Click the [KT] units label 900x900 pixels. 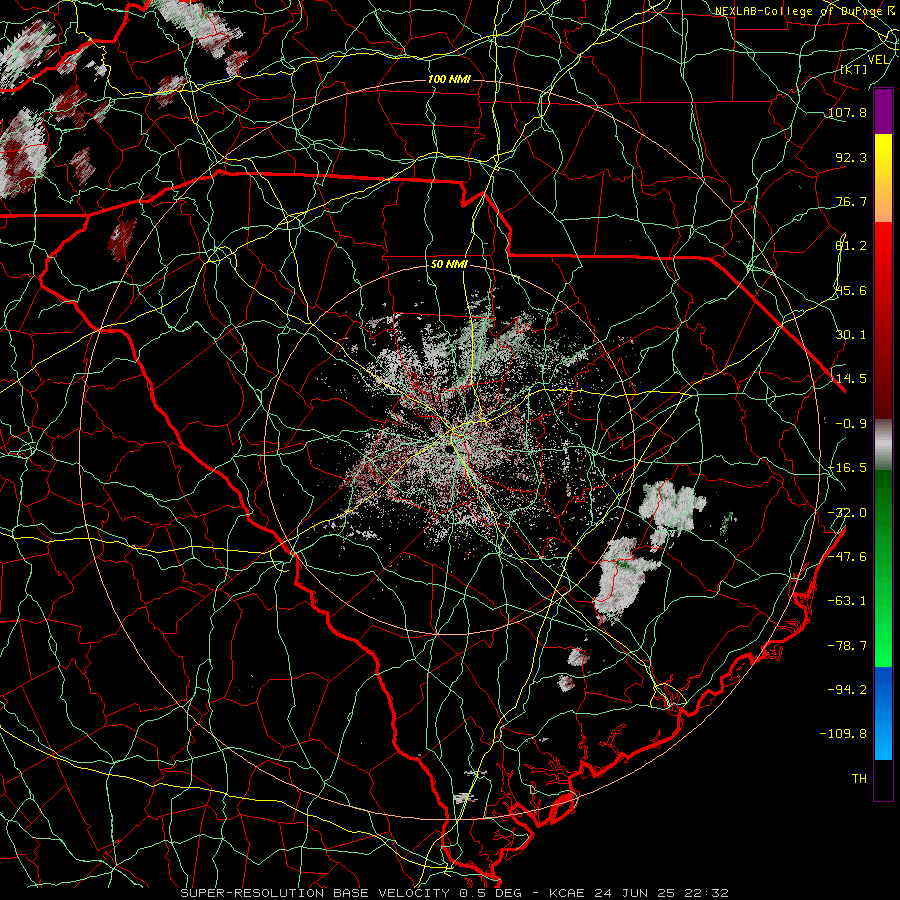pyautogui.click(x=854, y=69)
